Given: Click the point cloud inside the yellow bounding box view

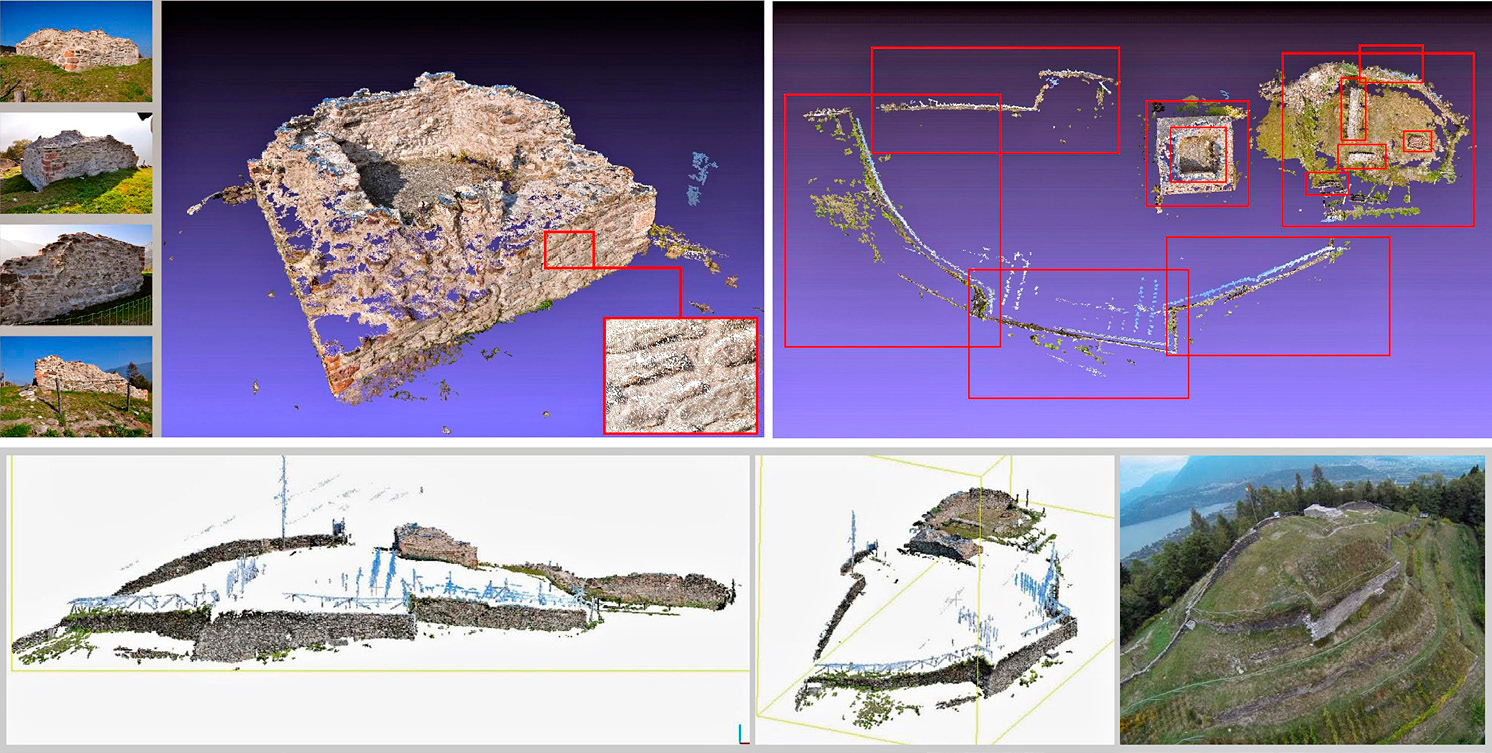Looking at the screenshot, I should pos(935,600).
